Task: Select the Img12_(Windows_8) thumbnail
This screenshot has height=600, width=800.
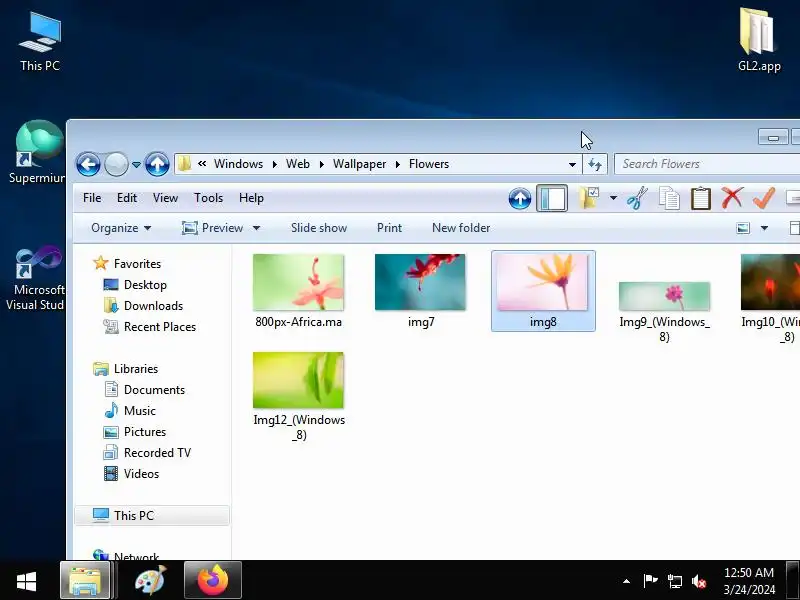Action: coord(299,395)
